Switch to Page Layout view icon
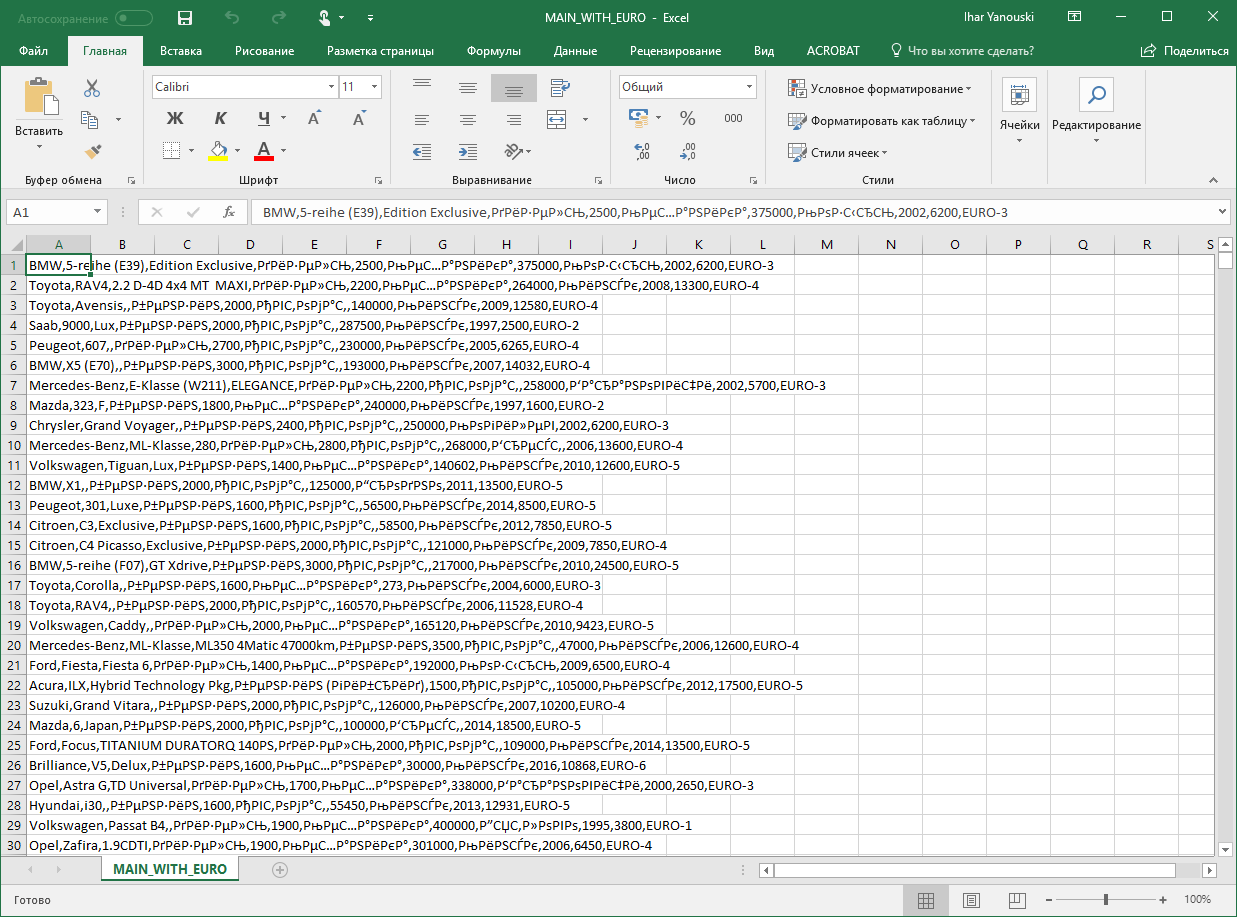This screenshot has width=1237, height=917. (x=970, y=900)
